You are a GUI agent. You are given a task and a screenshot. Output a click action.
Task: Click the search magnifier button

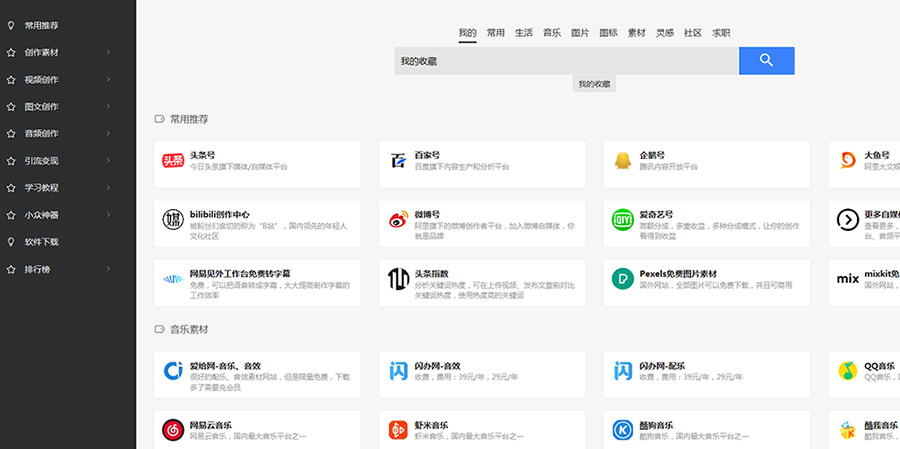point(766,61)
